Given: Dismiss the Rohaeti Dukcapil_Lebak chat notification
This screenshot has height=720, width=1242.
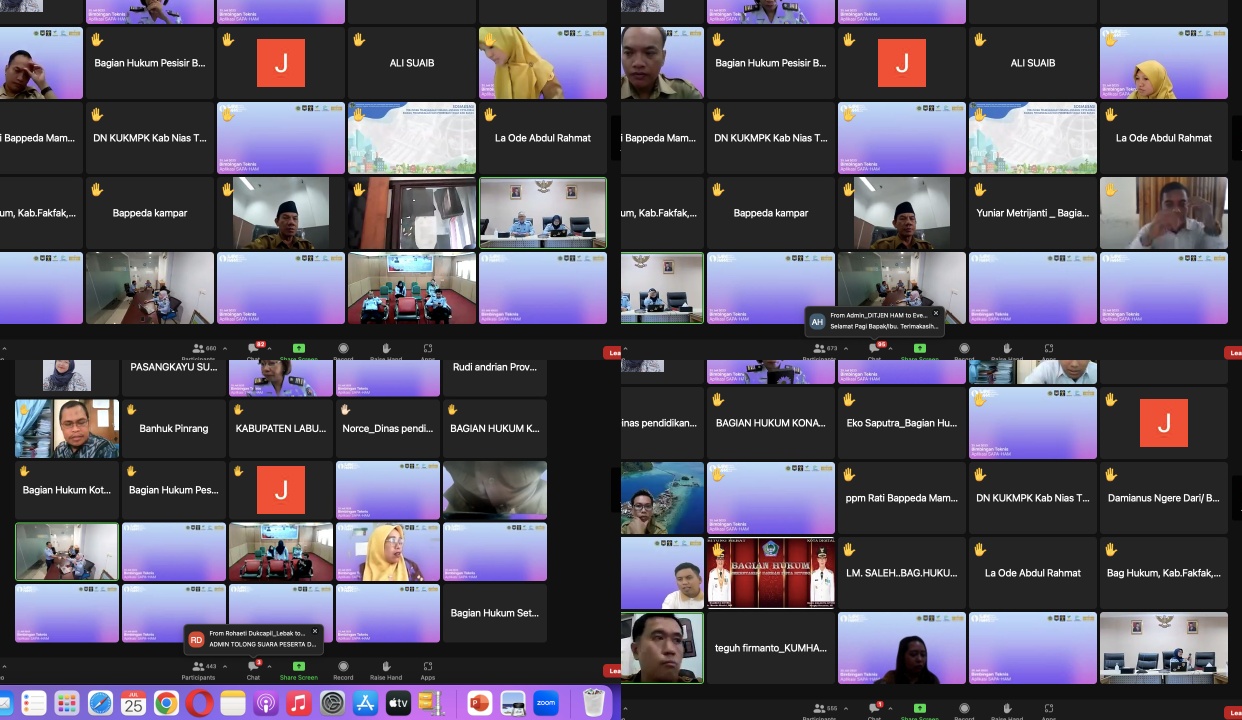Looking at the screenshot, I should [x=315, y=631].
